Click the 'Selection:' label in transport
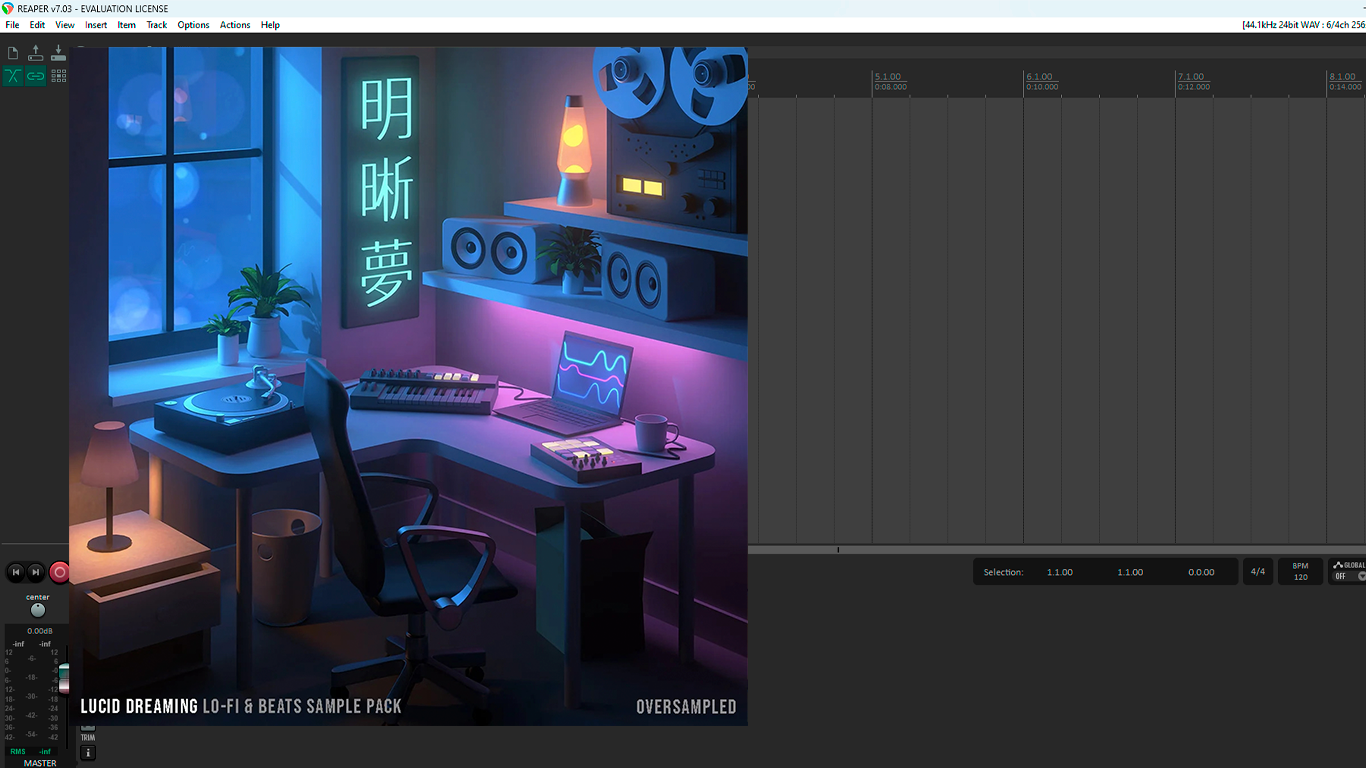The height and width of the screenshot is (768, 1366). click(x=1003, y=572)
